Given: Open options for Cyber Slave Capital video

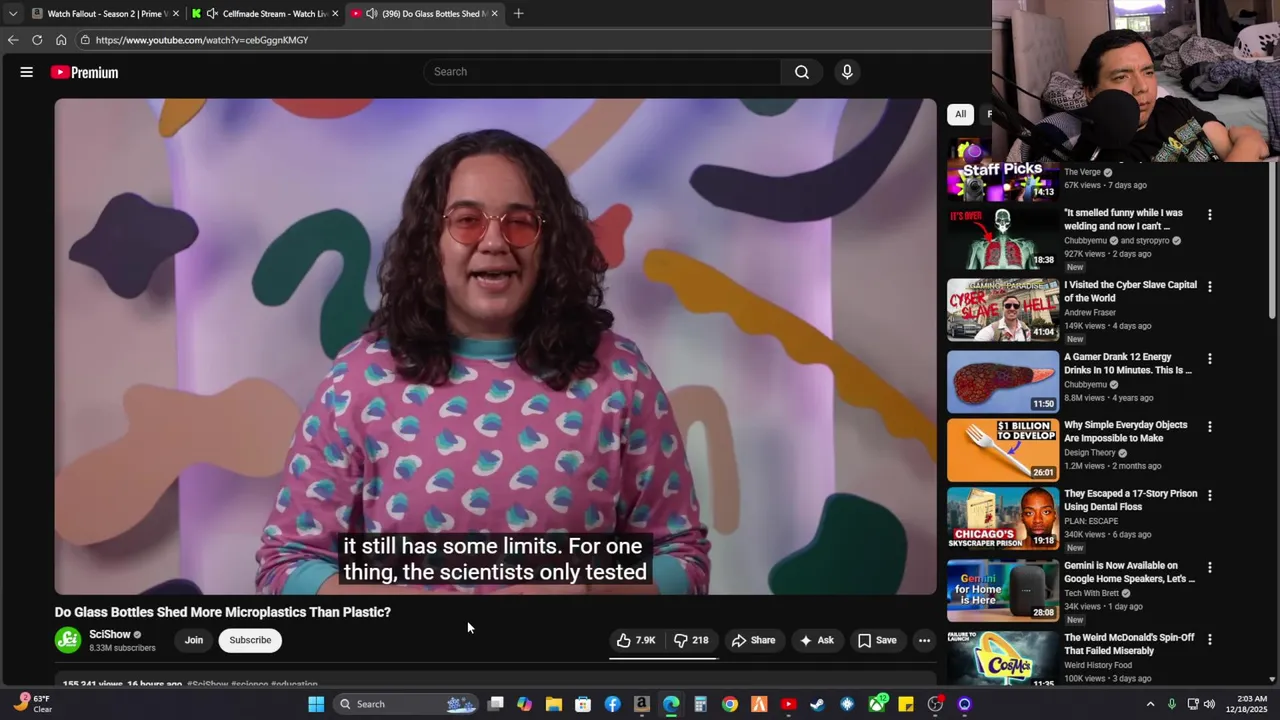Looking at the screenshot, I should [1209, 287].
